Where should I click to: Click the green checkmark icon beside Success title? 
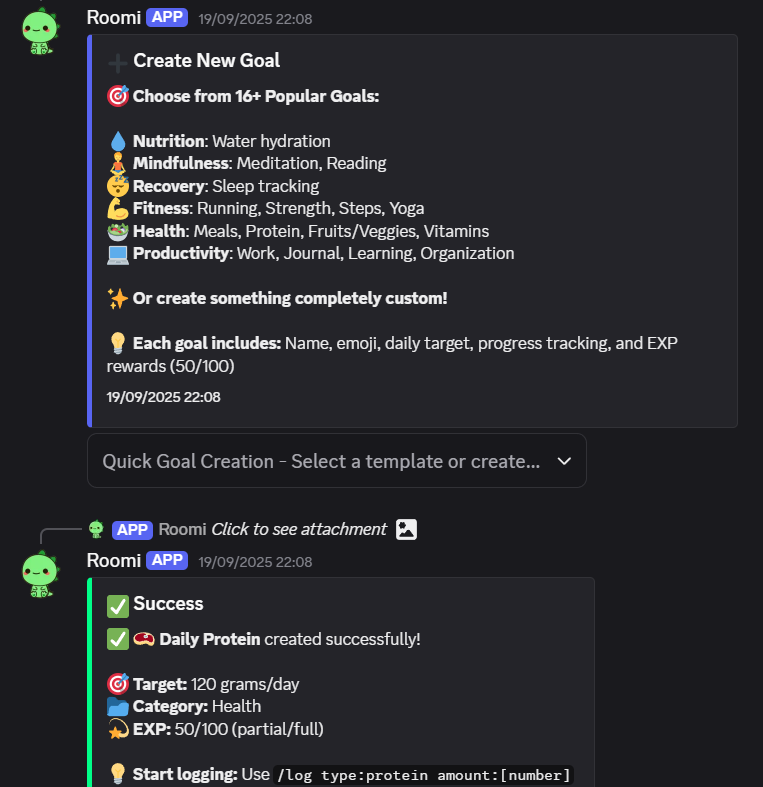click(118, 604)
